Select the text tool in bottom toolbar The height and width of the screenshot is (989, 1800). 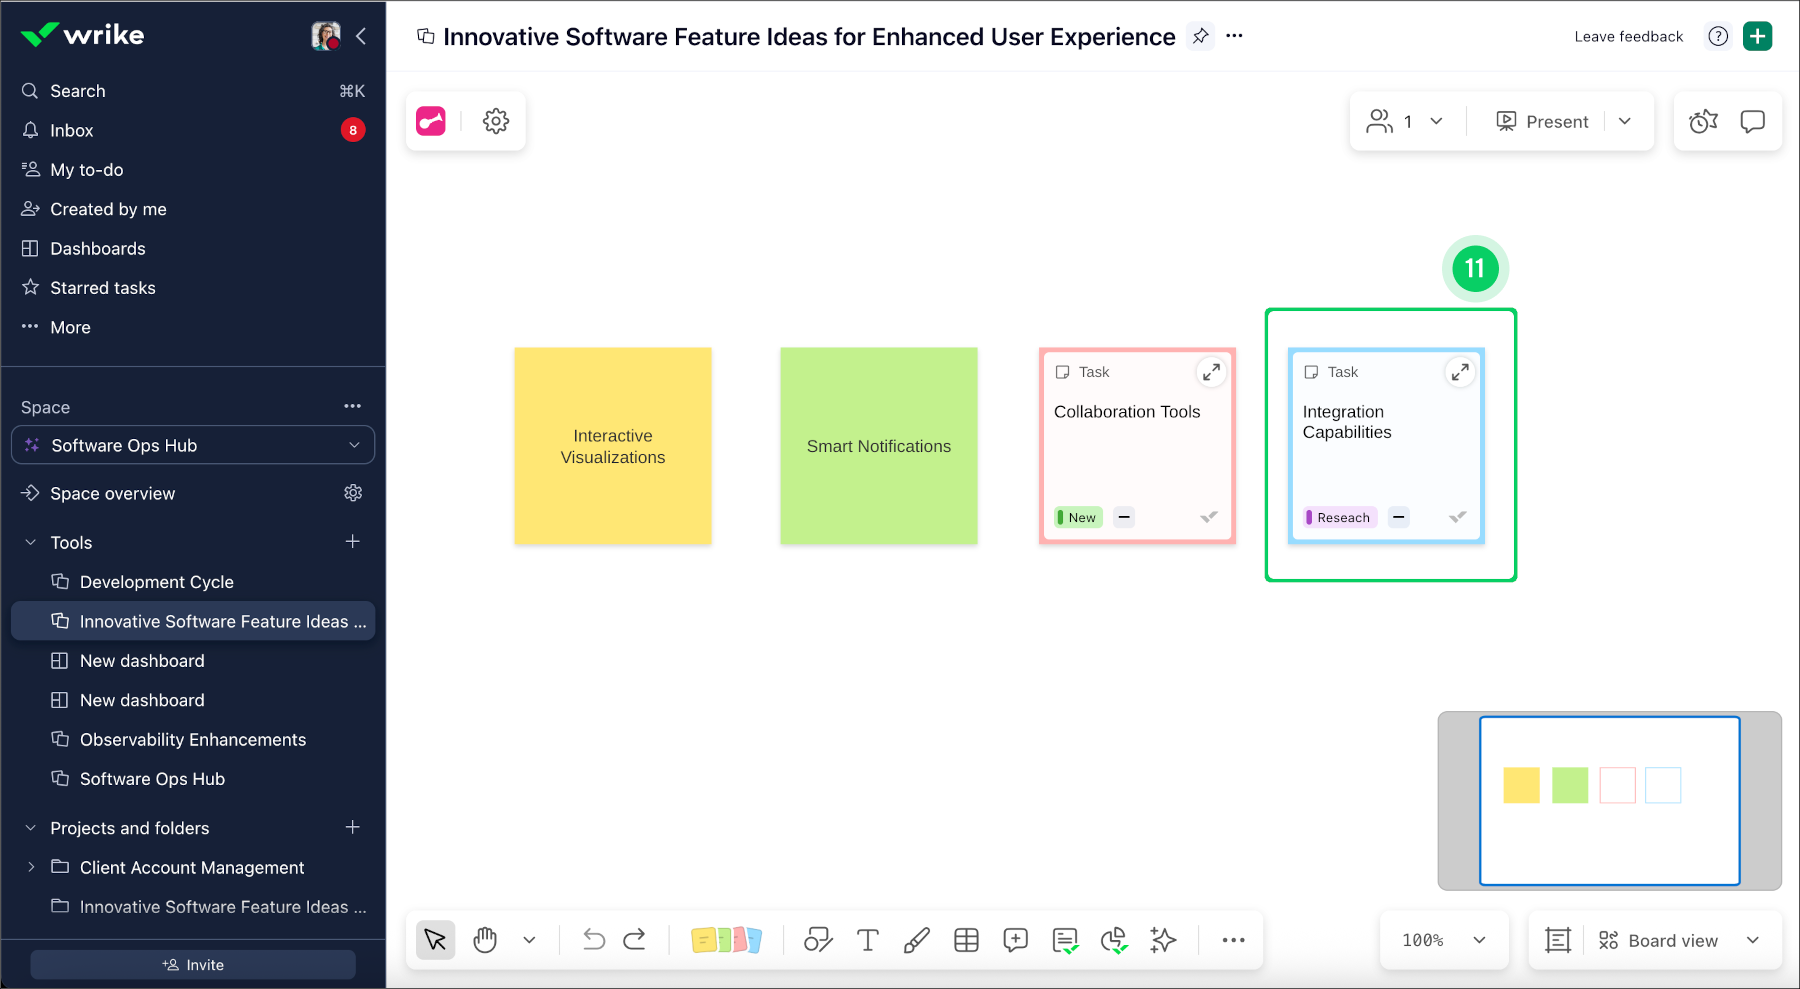coord(868,940)
